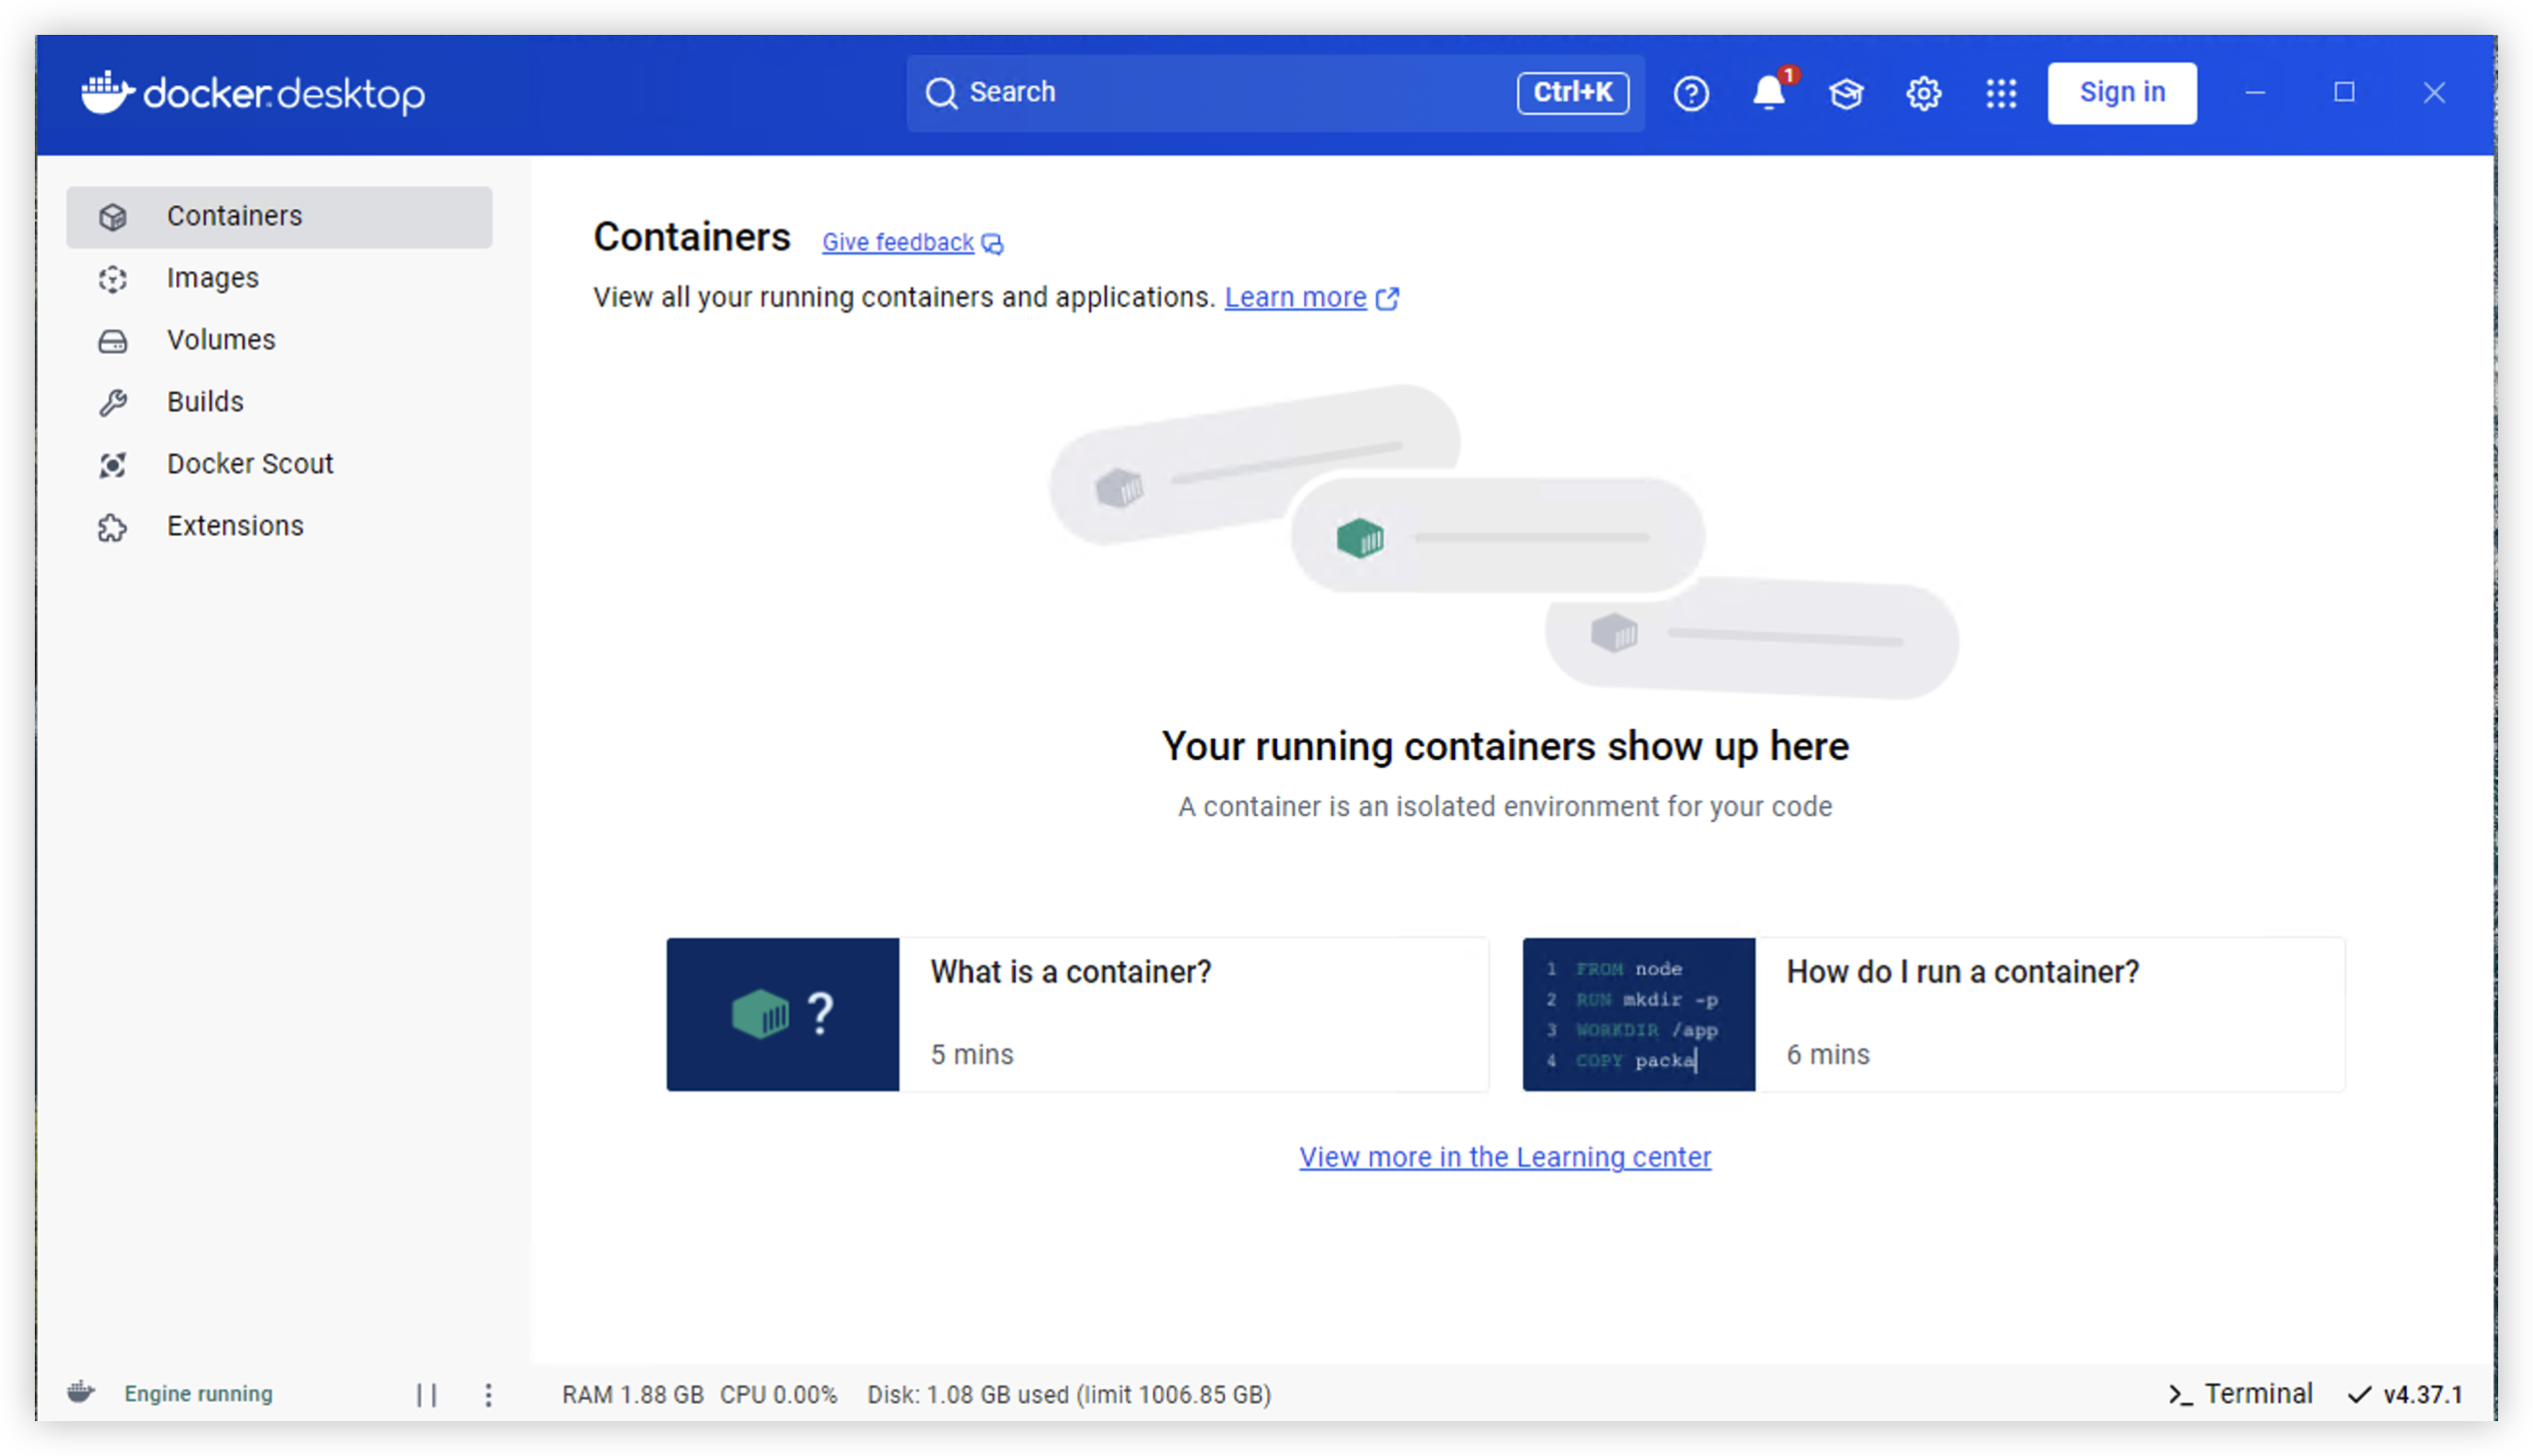Click the Ctrl+K shortcut badge
This screenshot has width=2533, height=1456.
[1572, 93]
